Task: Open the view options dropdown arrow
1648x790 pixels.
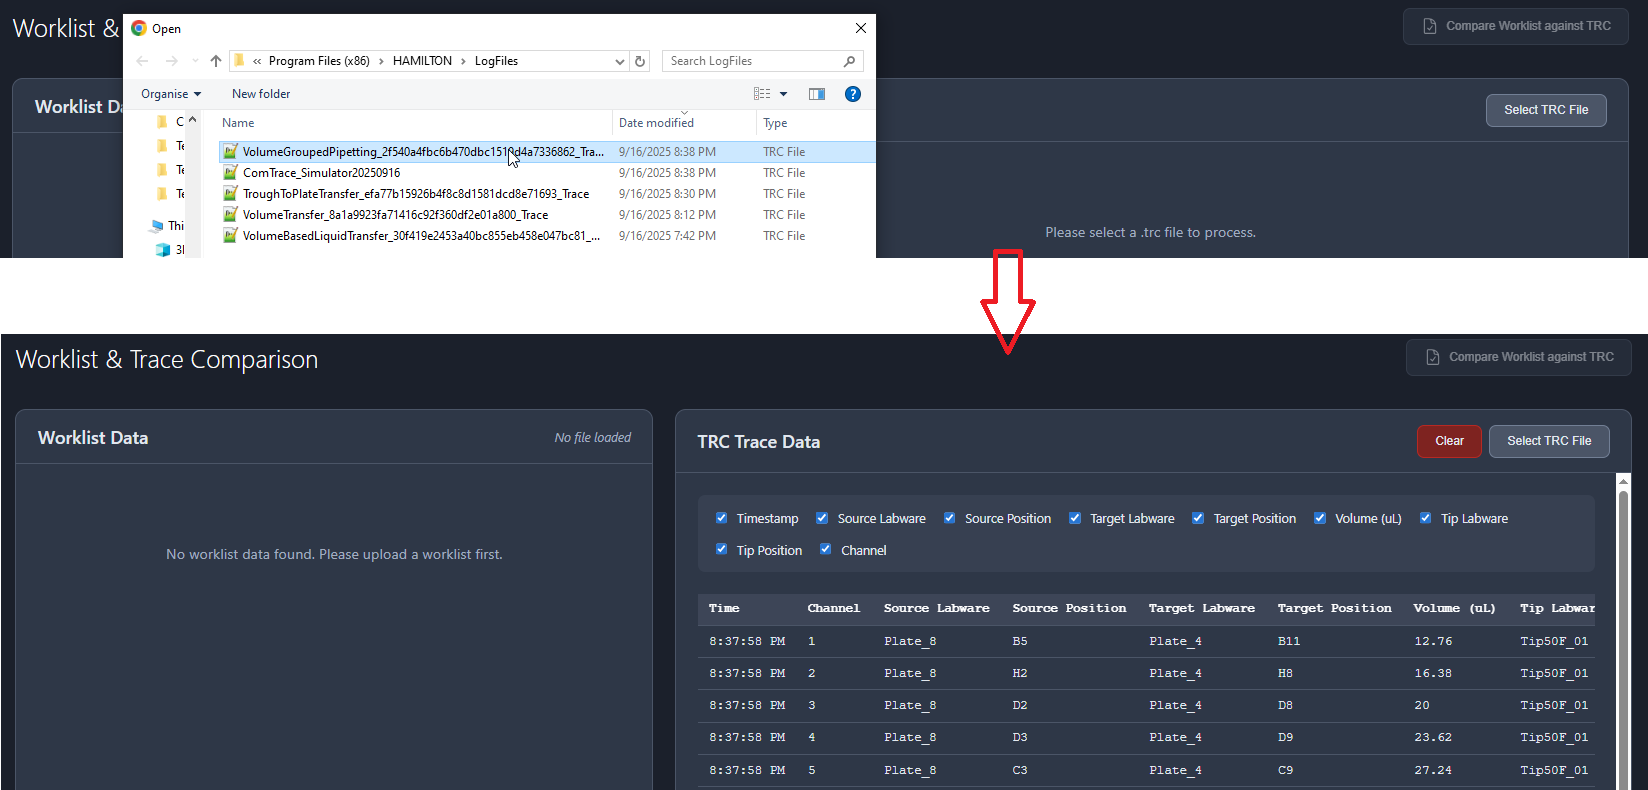Action: pyautogui.click(x=784, y=94)
